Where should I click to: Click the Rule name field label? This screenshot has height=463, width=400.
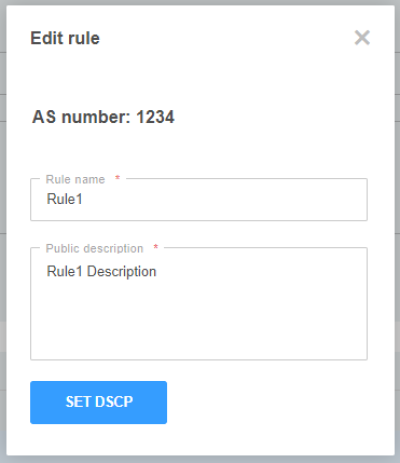click(75, 179)
